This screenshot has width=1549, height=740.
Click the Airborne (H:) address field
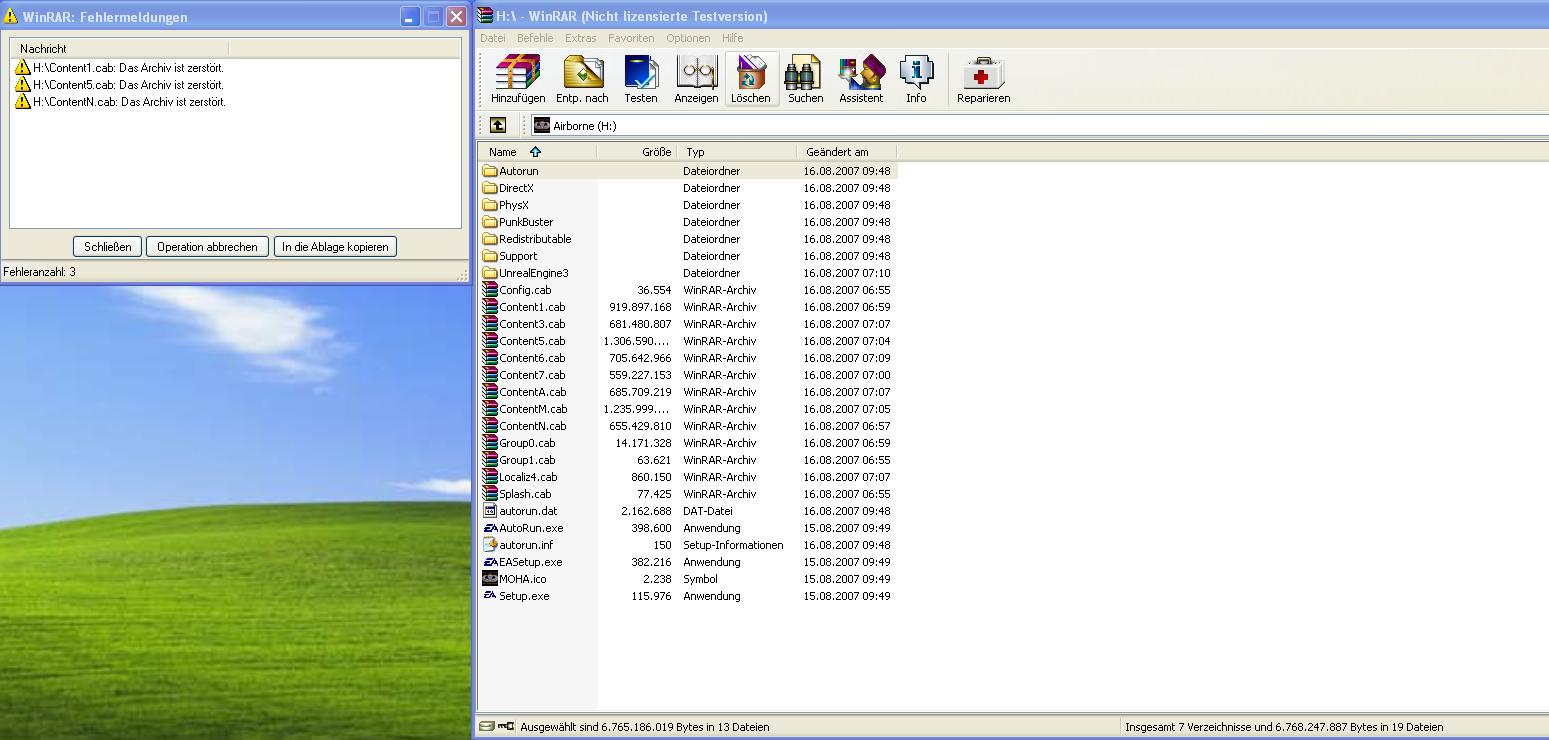(1040, 125)
